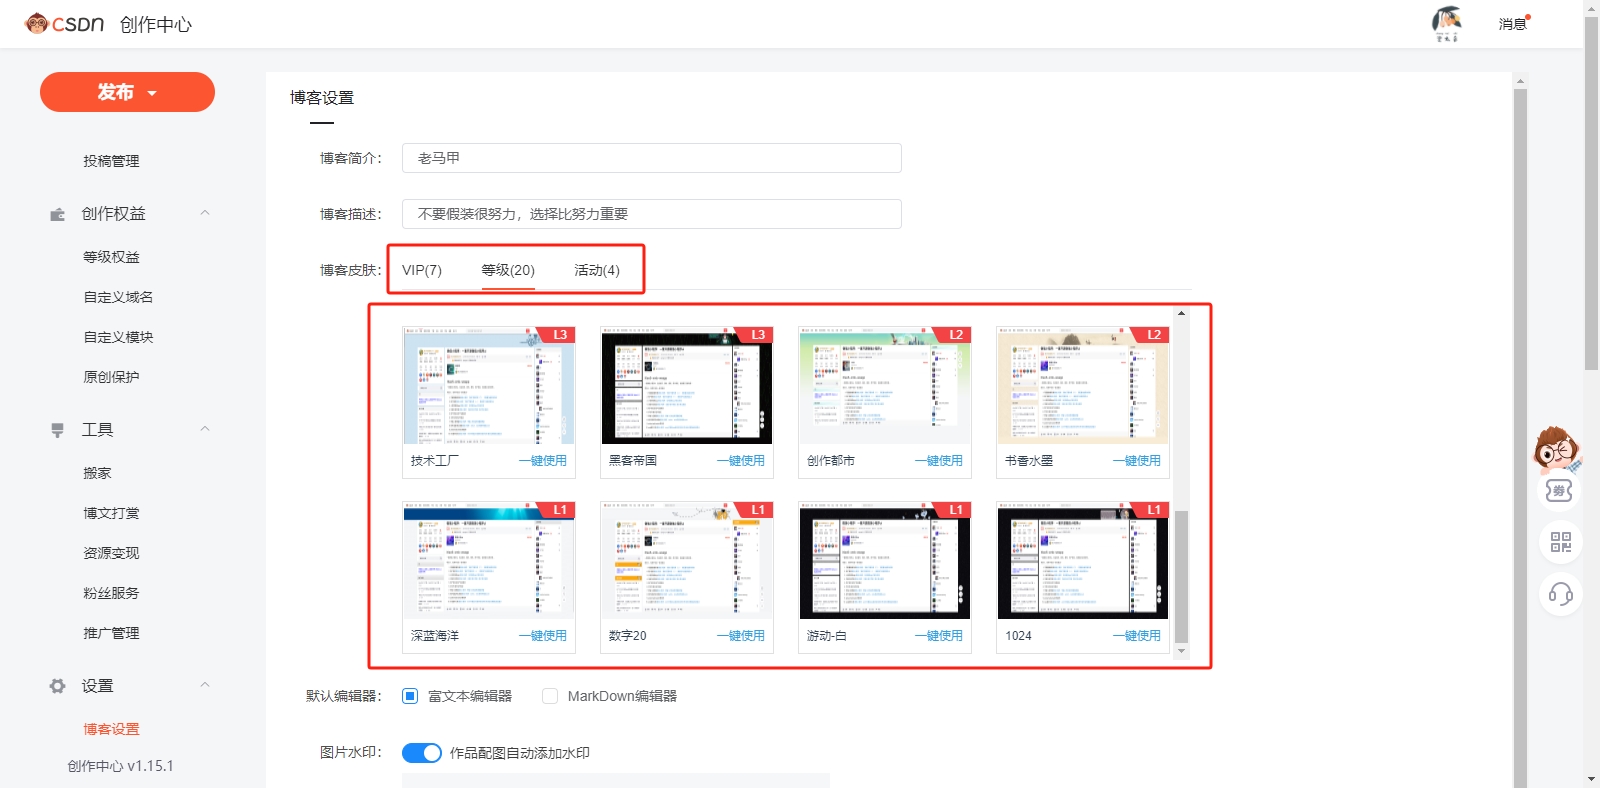This screenshot has width=1600, height=788.
Task: Open 消息 notifications link
Action: [x=1512, y=24]
